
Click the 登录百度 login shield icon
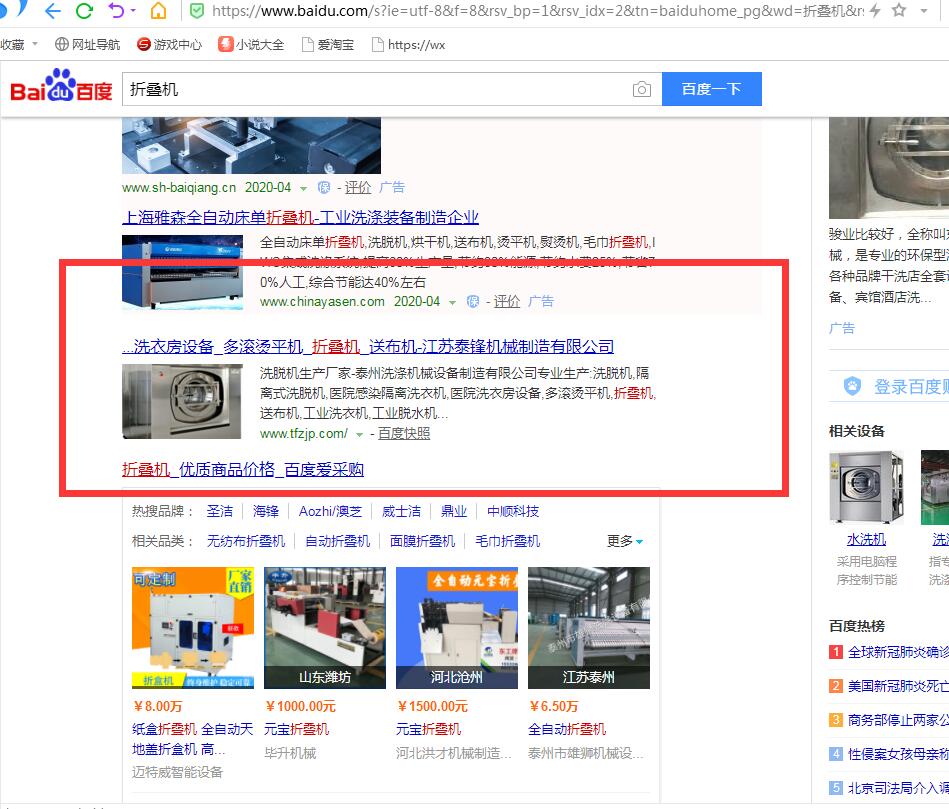[852, 386]
